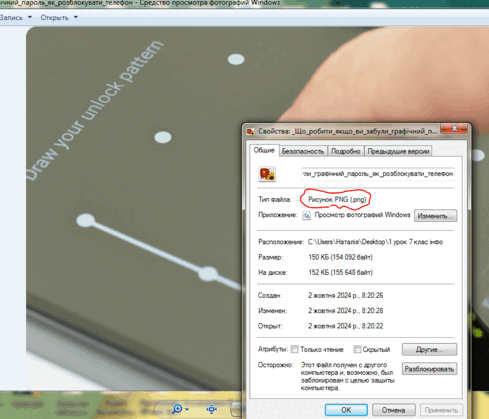489x419 pixels.
Task: Click the Разблокировать button
Action: (429, 369)
